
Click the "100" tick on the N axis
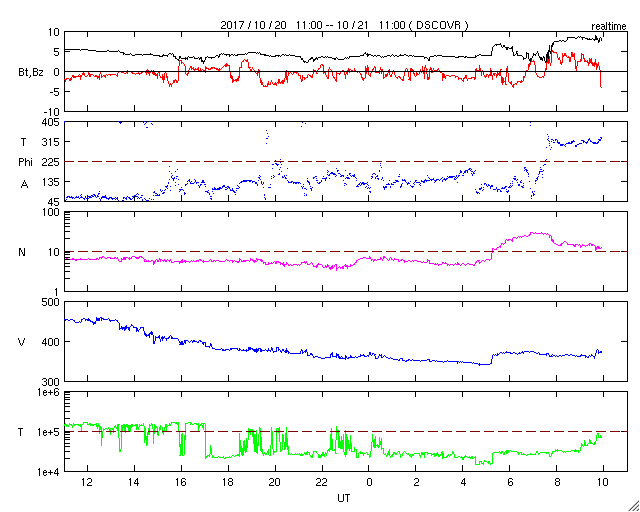point(51,212)
